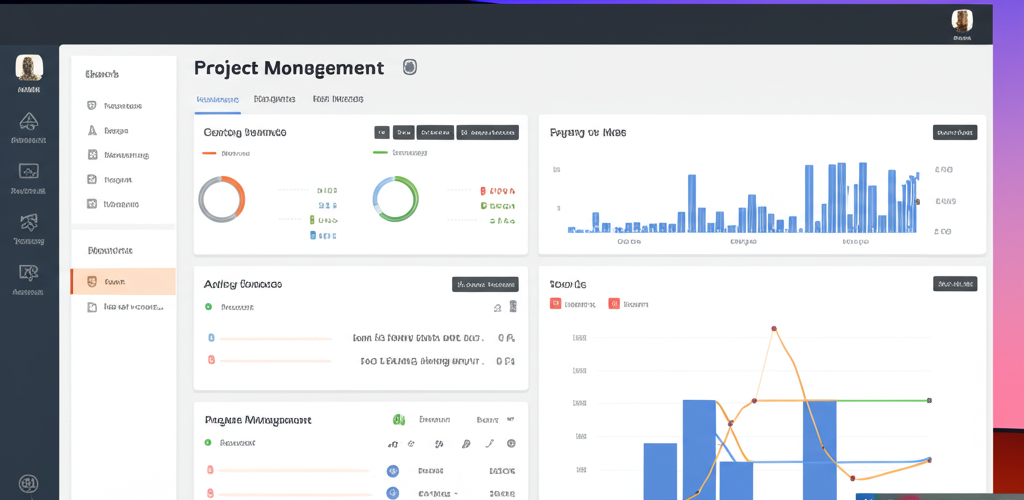Select green radio dot in middle-left card

pyautogui.click(x=209, y=308)
